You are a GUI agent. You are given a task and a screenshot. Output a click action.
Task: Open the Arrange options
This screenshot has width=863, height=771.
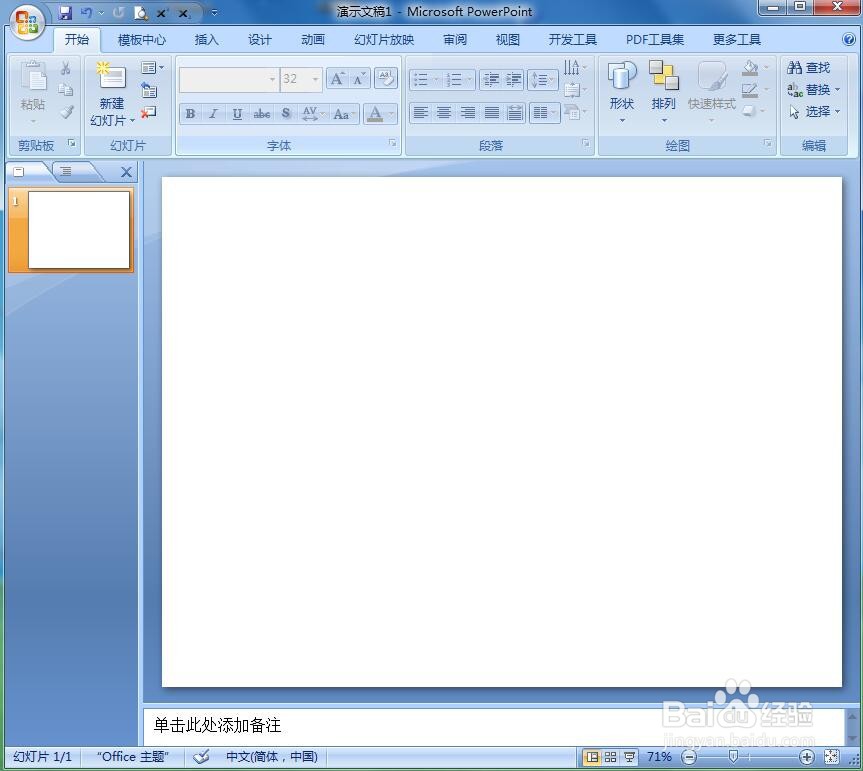(x=663, y=91)
